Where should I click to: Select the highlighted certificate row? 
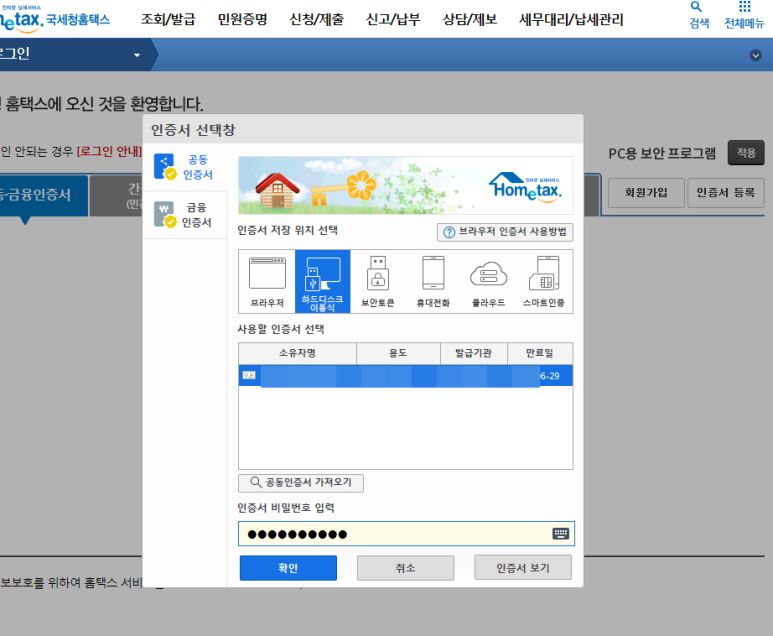(405, 376)
